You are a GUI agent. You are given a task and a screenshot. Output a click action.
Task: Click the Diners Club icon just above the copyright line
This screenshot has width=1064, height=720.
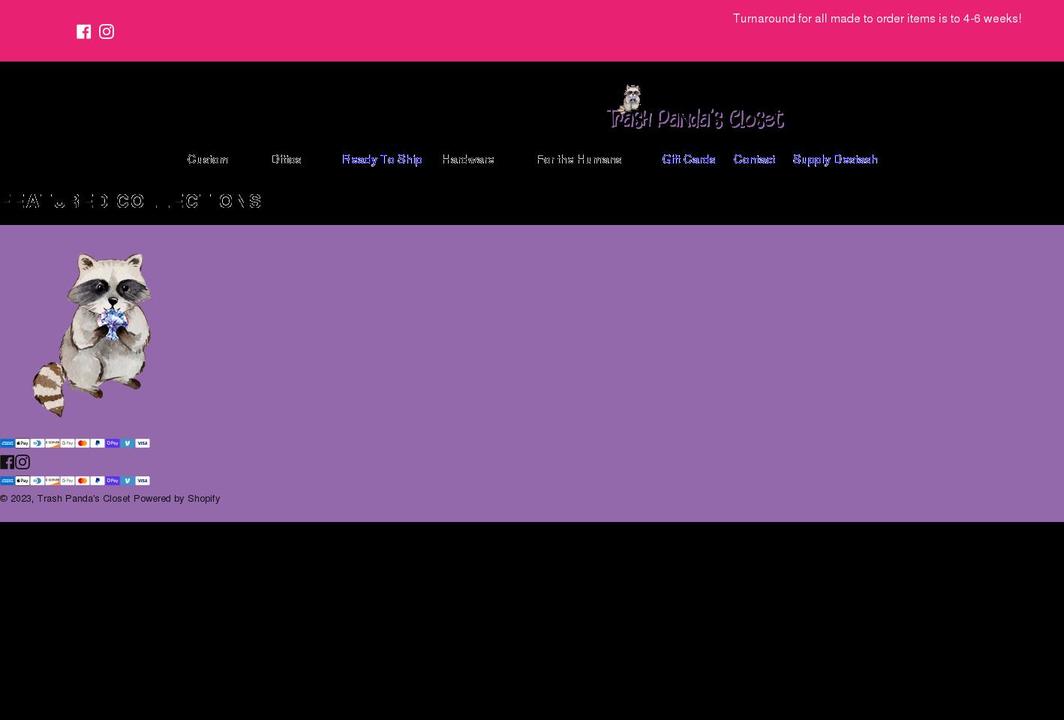tap(37, 480)
